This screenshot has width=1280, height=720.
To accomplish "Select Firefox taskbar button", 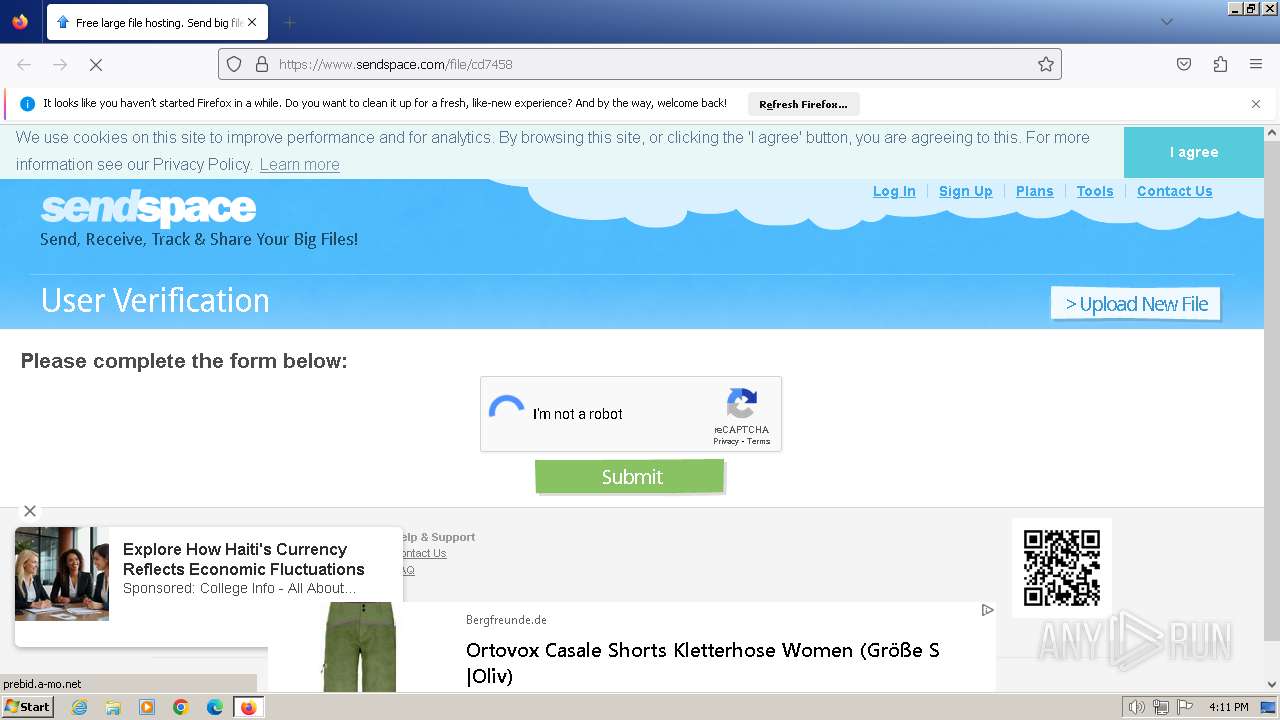I will tap(248, 707).
